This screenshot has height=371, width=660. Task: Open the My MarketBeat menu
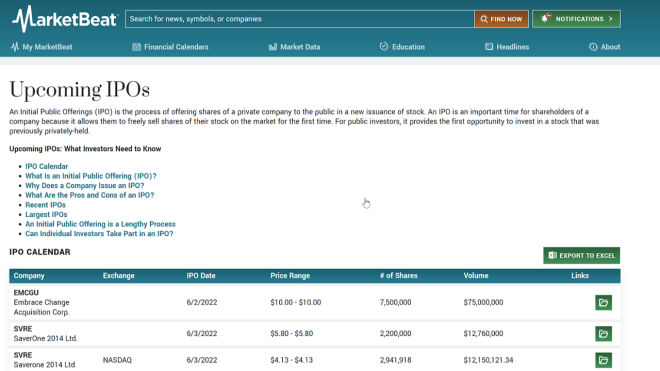[x=42, y=47]
